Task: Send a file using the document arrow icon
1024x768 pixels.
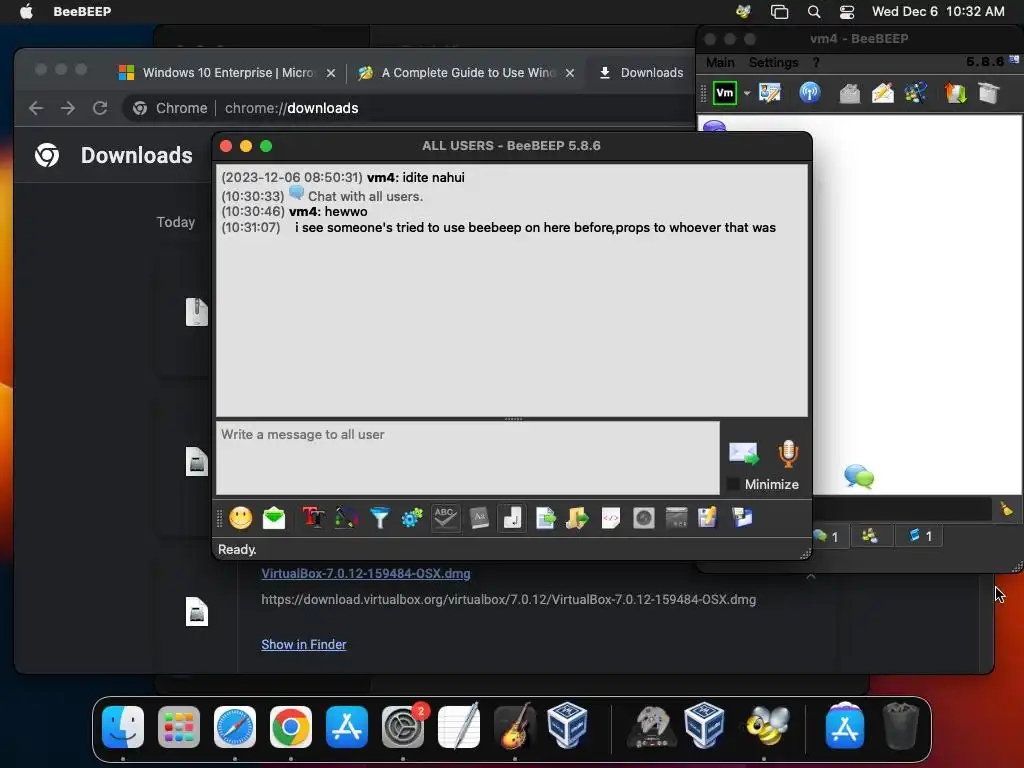Action: [545, 518]
